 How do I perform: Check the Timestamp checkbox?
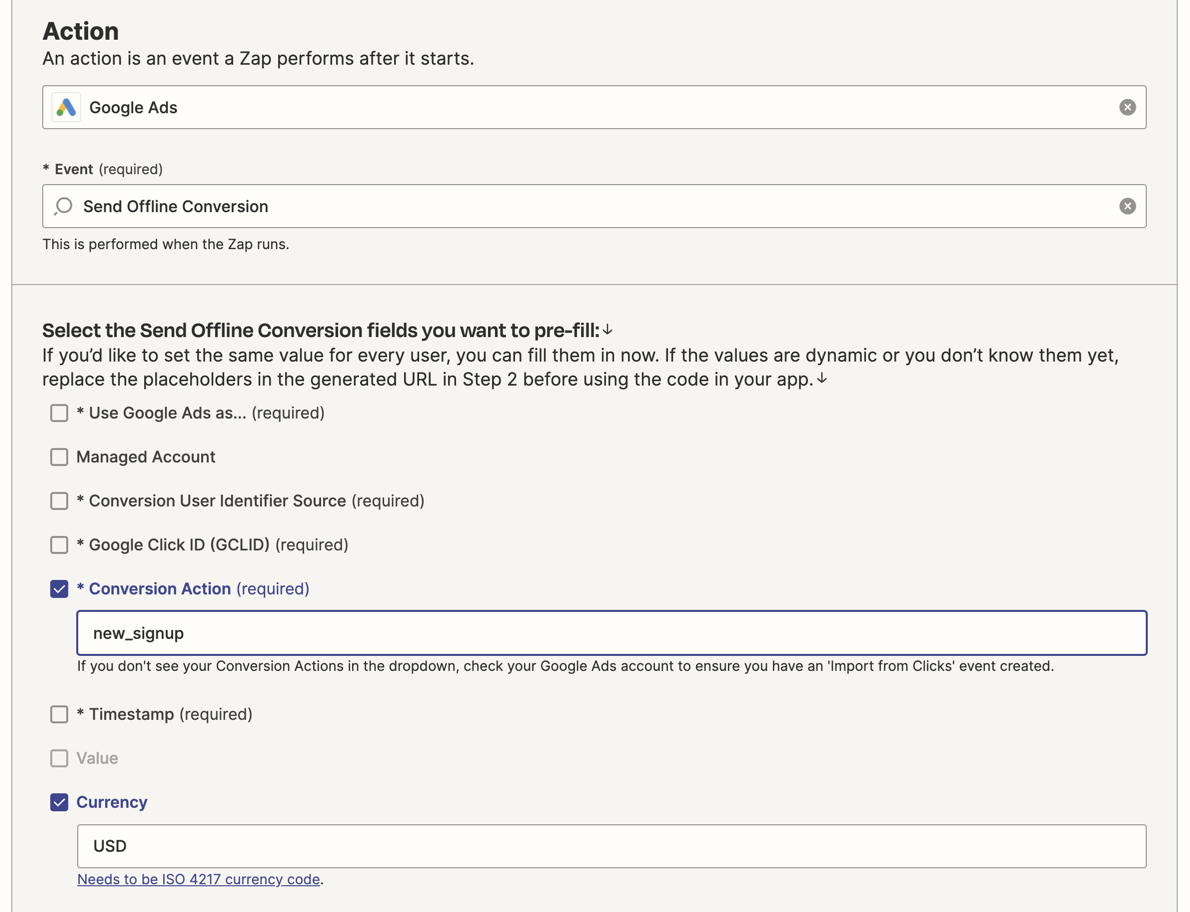[59, 714]
